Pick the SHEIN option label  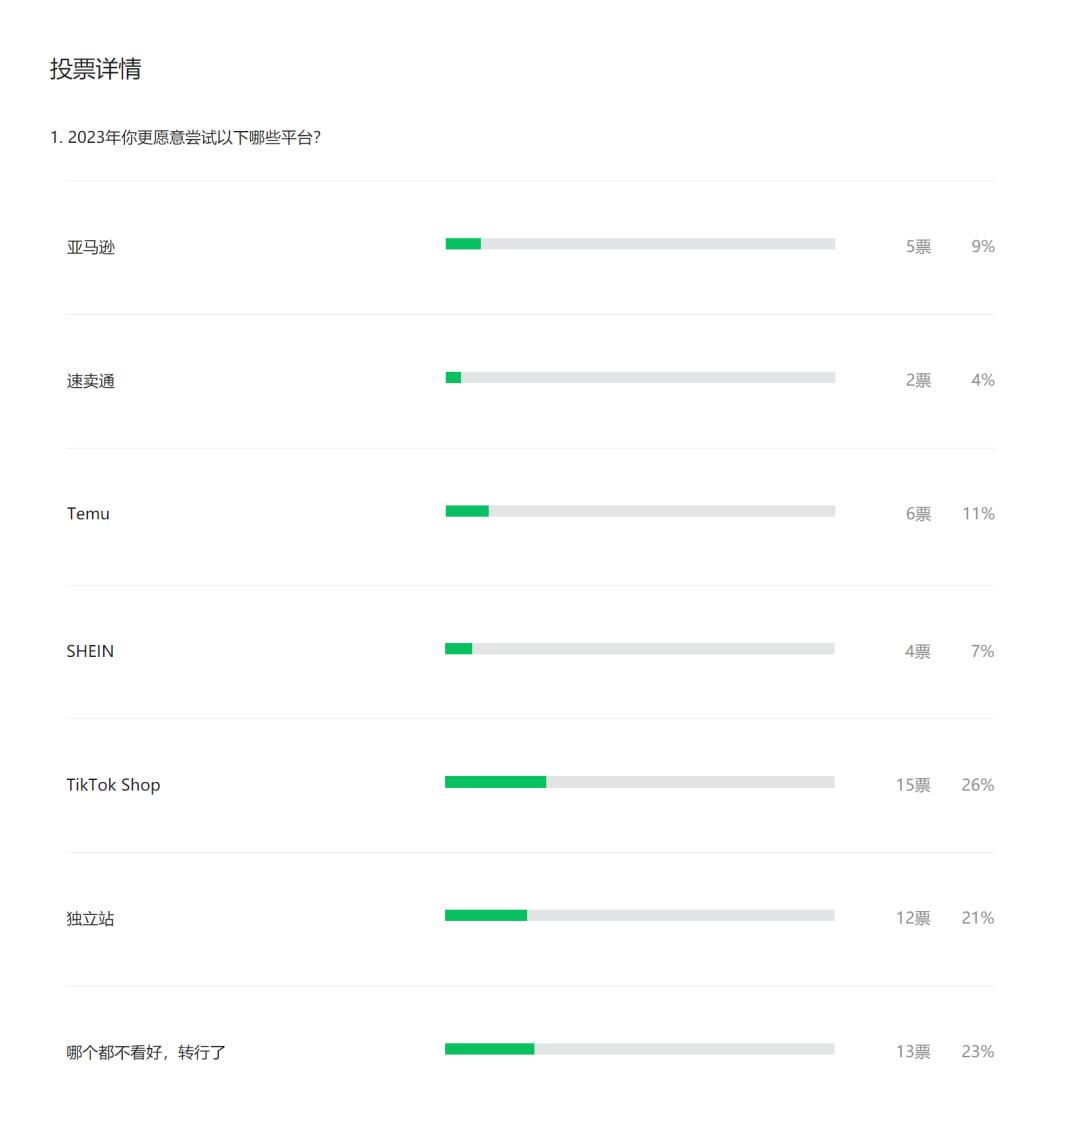click(x=90, y=651)
